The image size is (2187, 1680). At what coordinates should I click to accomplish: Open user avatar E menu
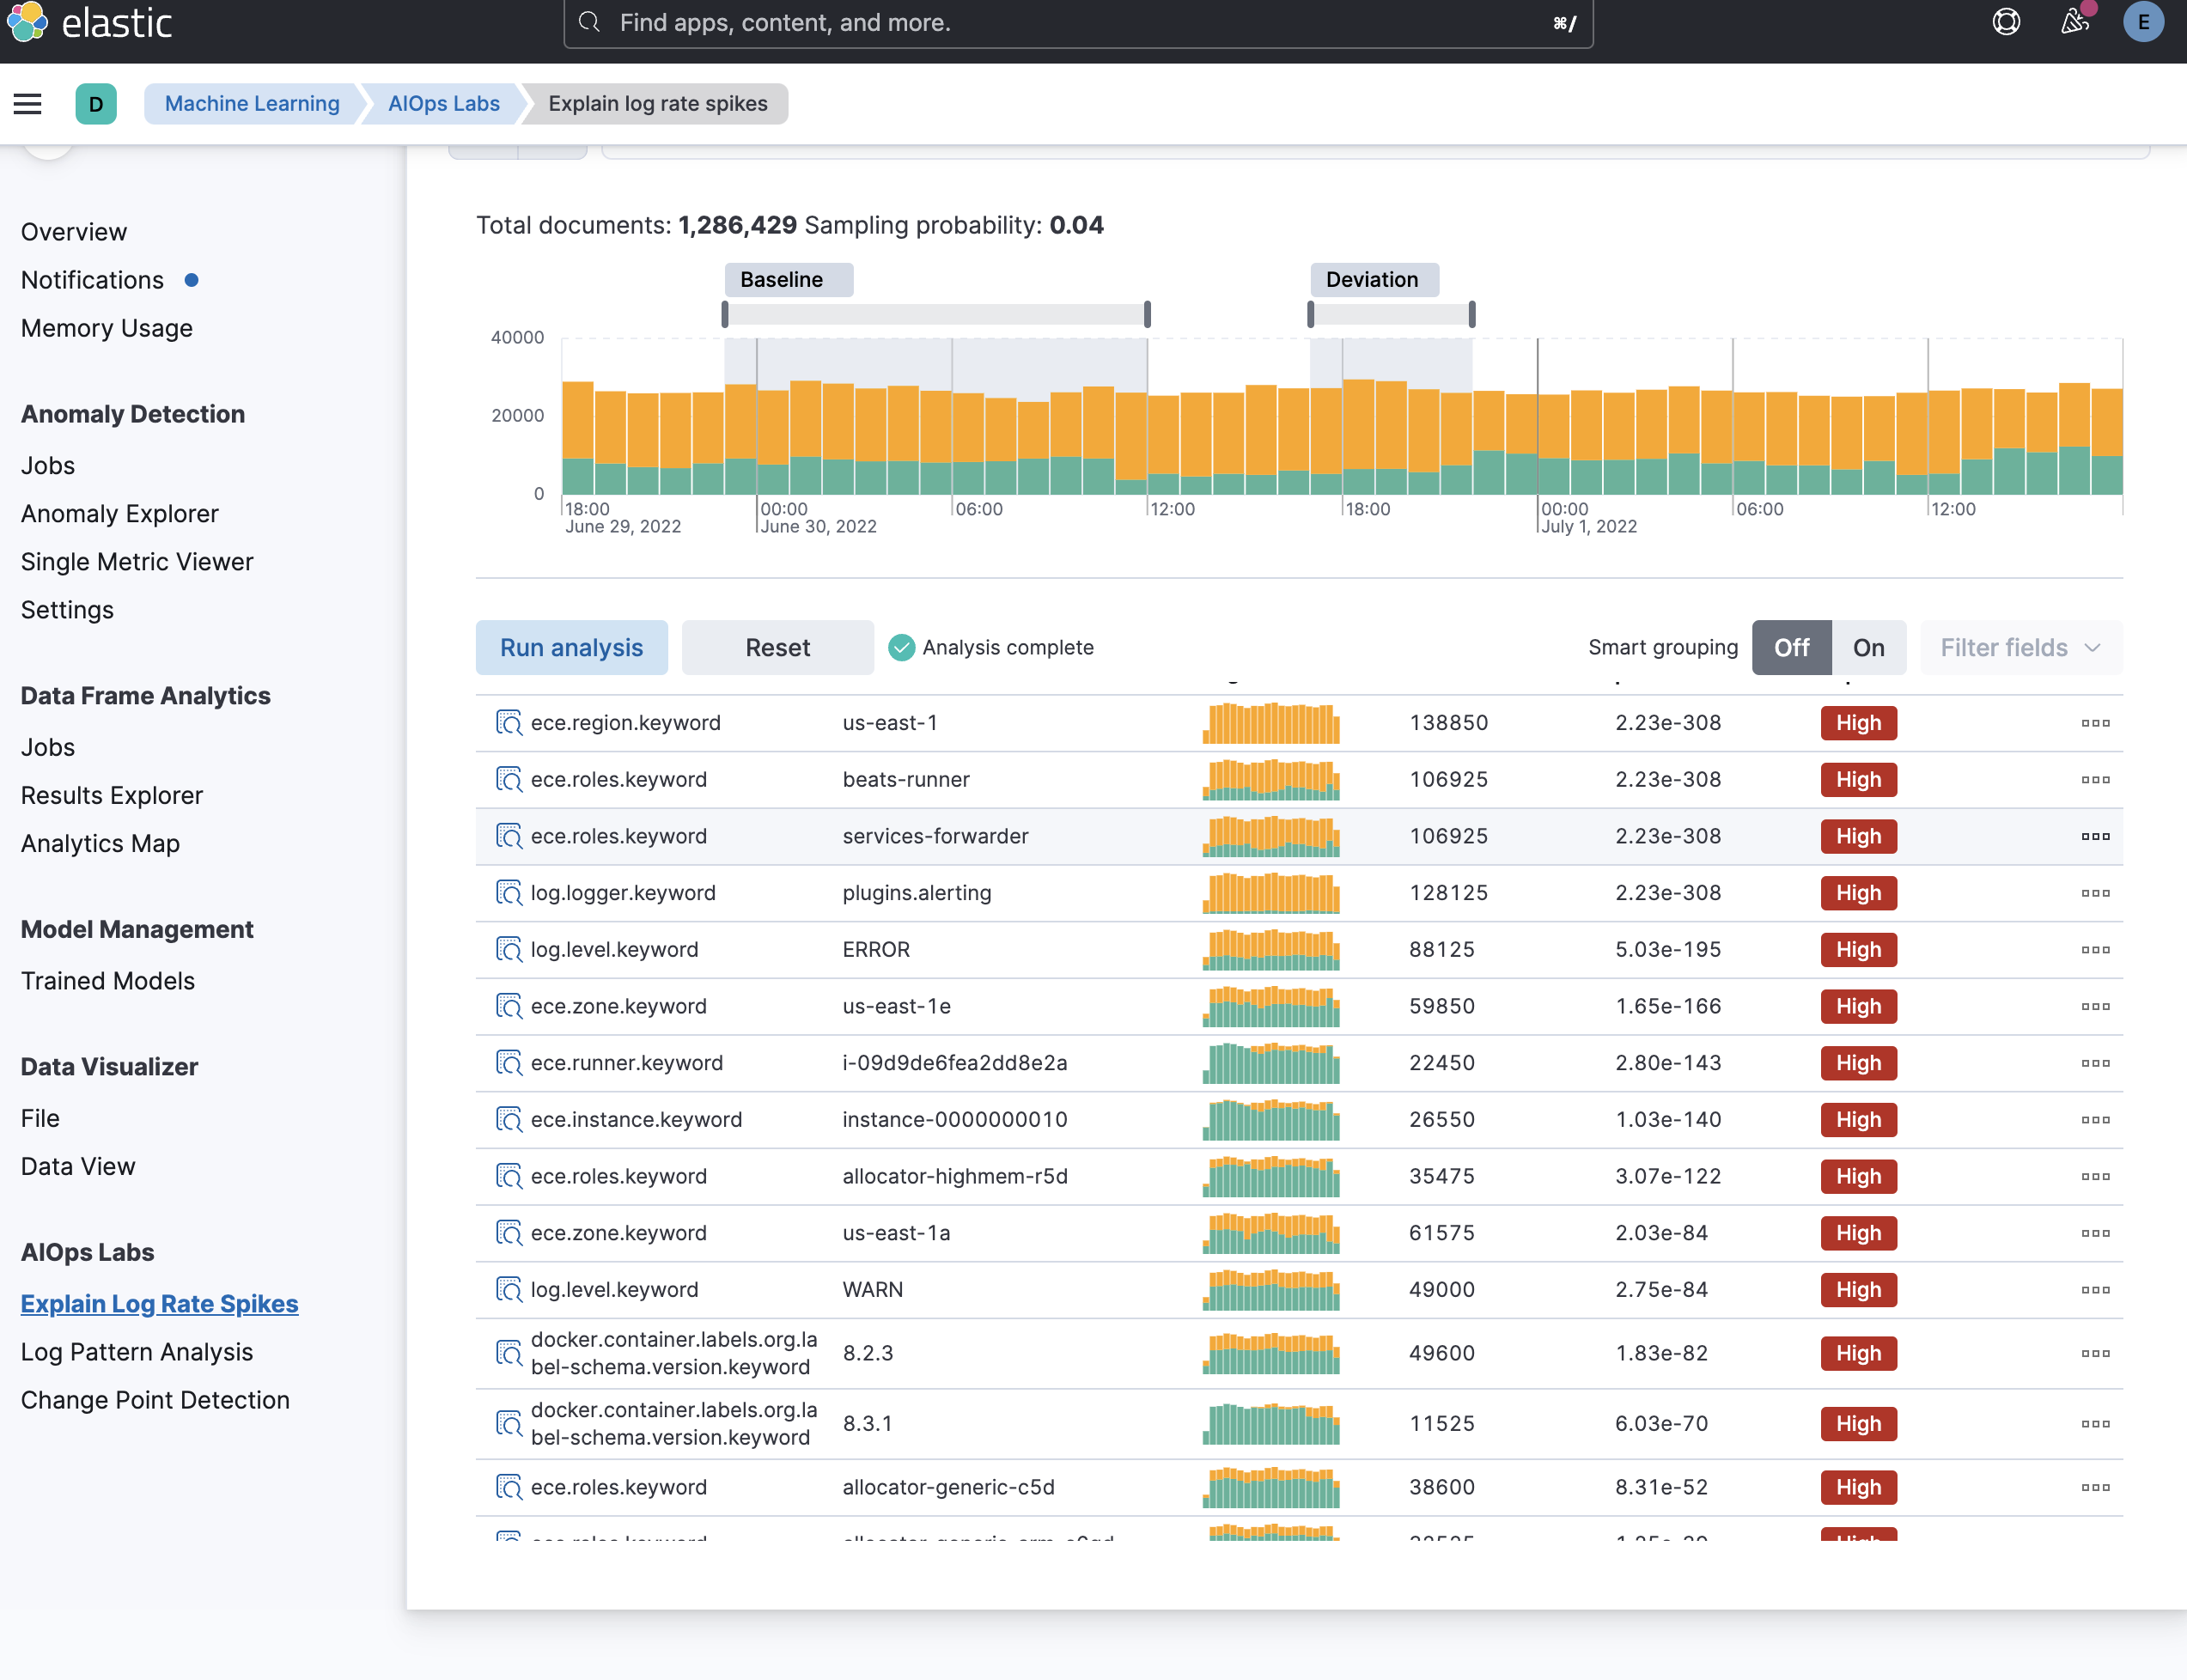2143,22
